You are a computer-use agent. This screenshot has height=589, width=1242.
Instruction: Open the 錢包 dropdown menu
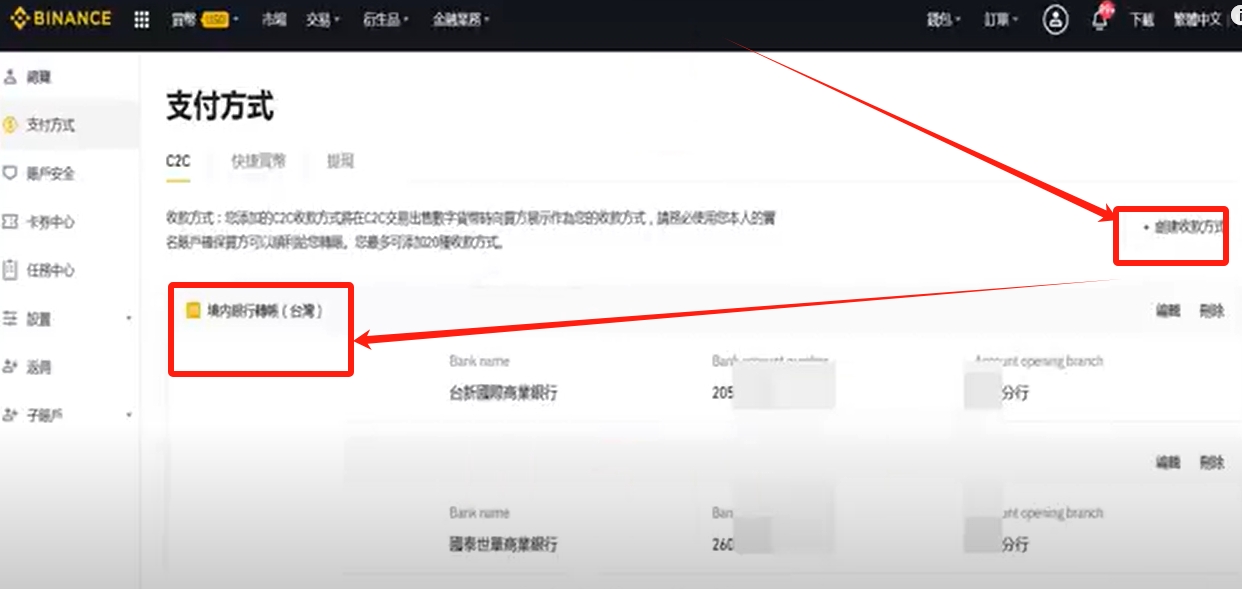coord(943,20)
